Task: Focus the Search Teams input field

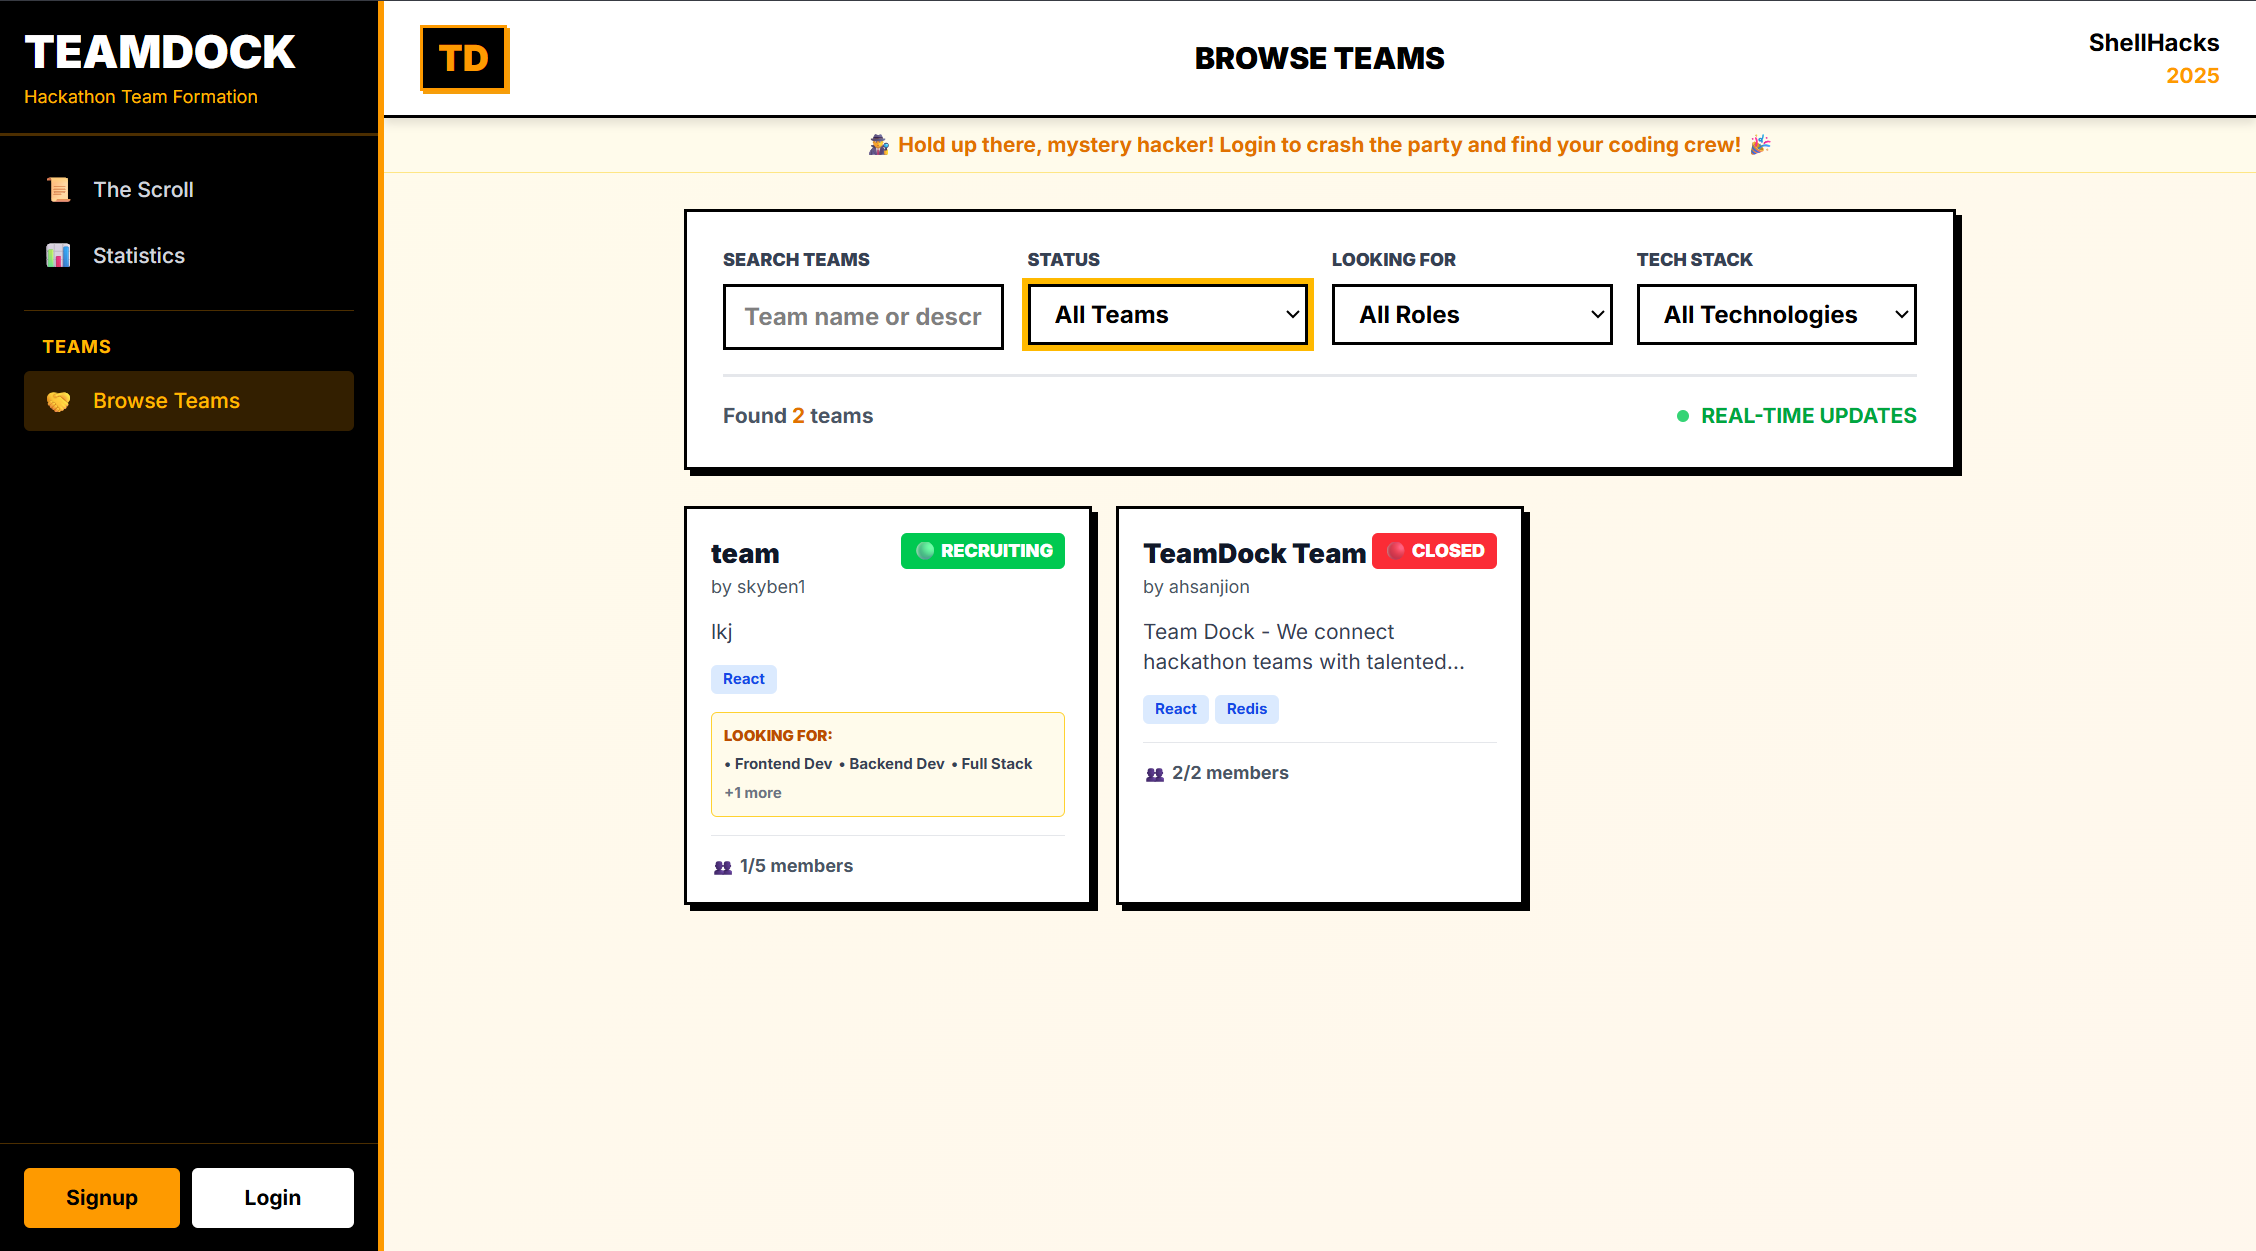Action: pyautogui.click(x=862, y=317)
